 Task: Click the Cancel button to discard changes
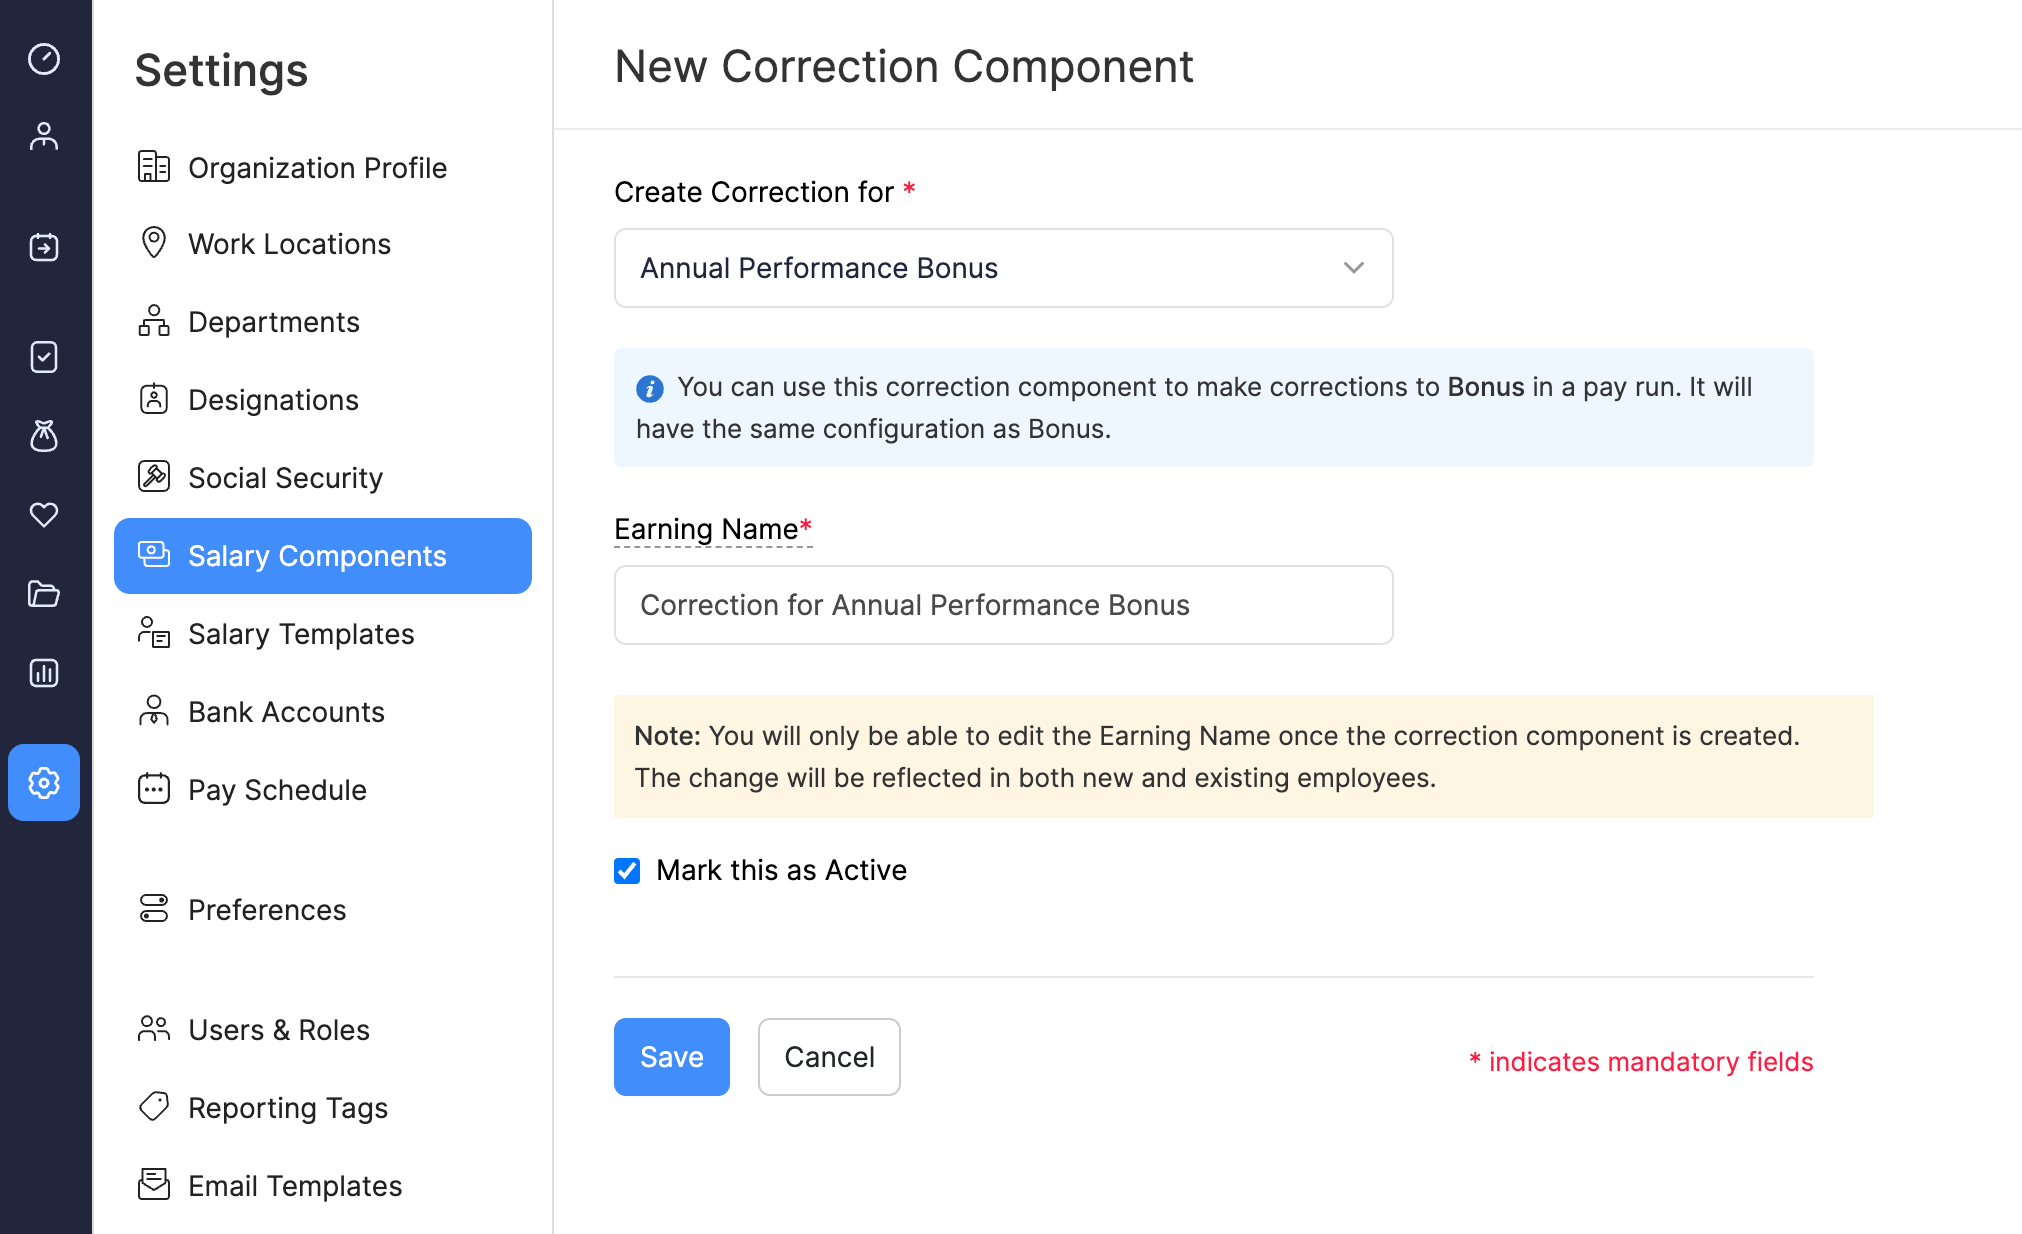click(x=829, y=1056)
